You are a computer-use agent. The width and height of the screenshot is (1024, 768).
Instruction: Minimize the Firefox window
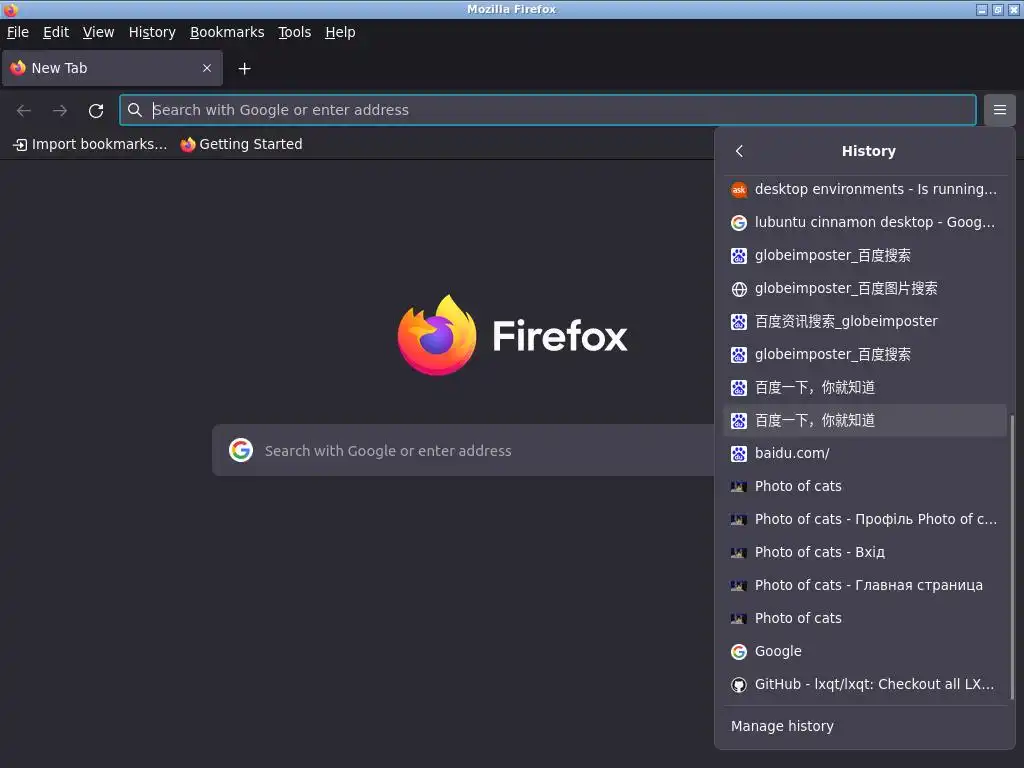982,9
